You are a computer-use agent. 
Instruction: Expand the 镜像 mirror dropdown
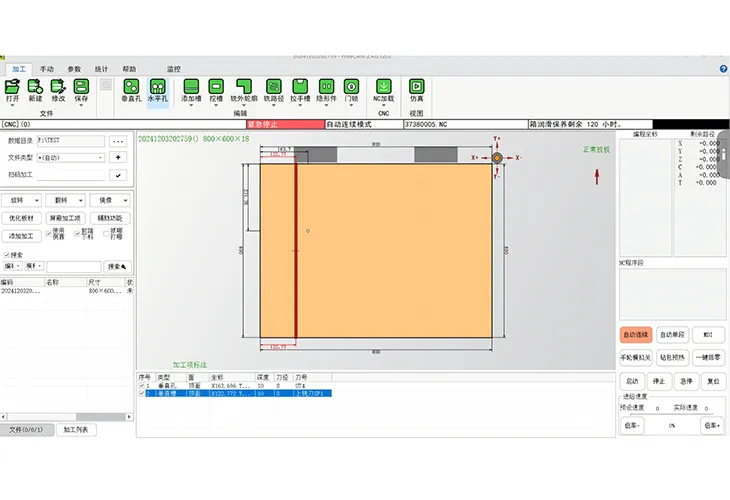click(110, 200)
